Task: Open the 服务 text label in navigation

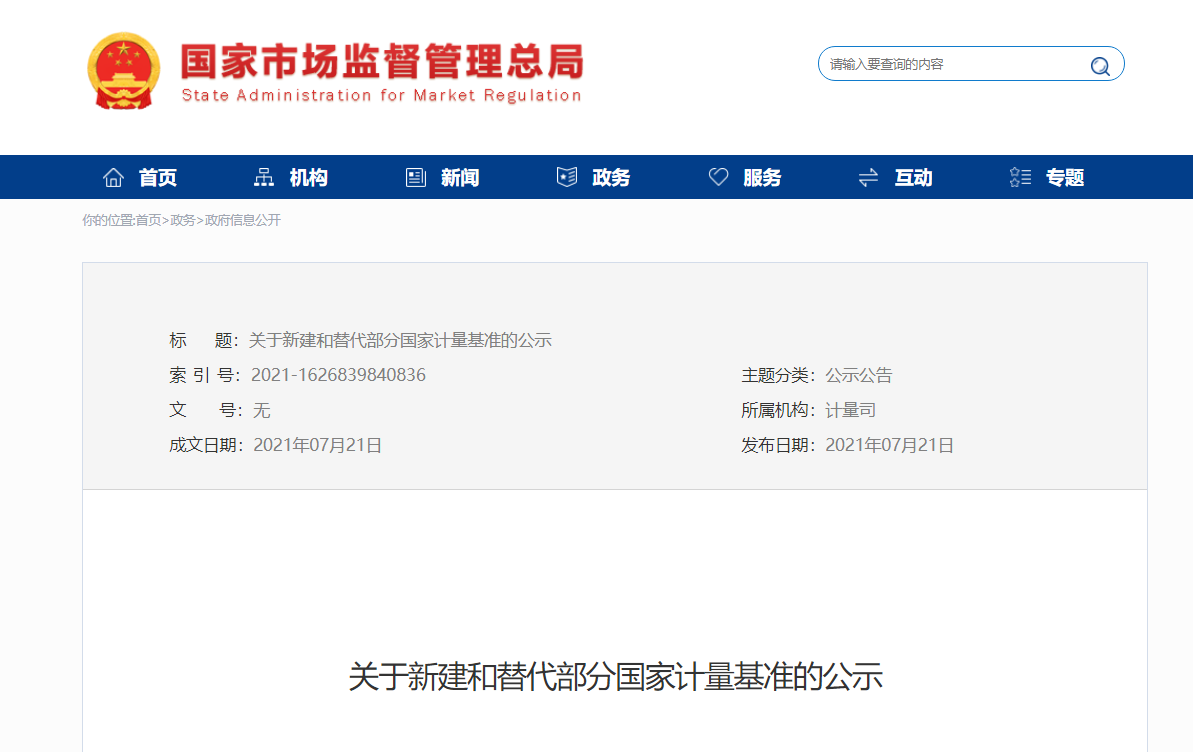Action: pyautogui.click(x=762, y=178)
